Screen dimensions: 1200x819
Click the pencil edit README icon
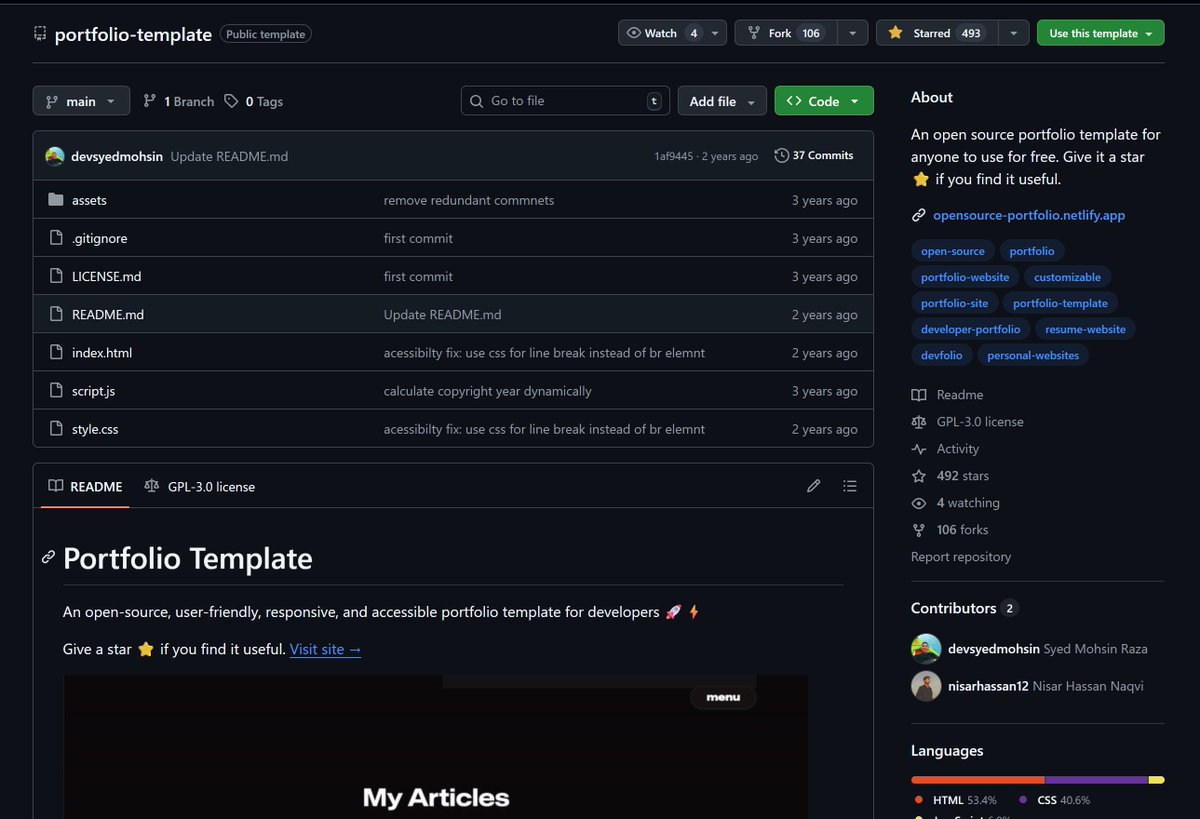(x=814, y=486)
